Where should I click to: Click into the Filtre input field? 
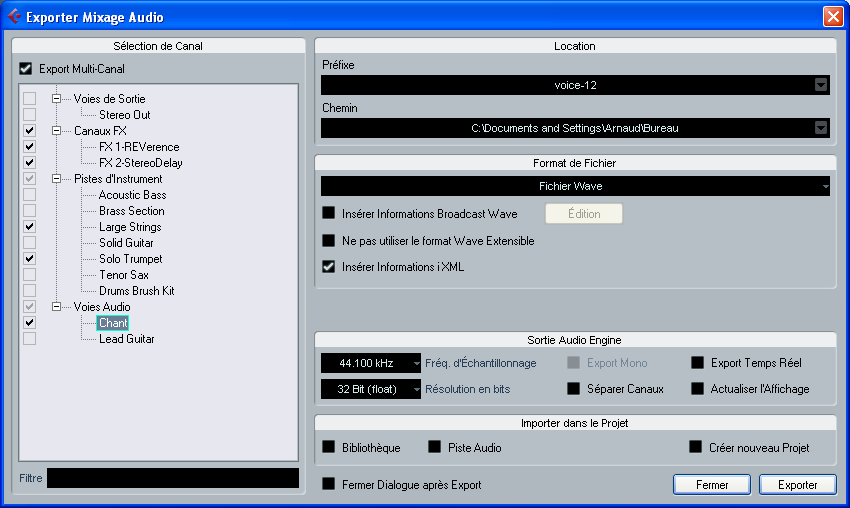click(173, 478)
